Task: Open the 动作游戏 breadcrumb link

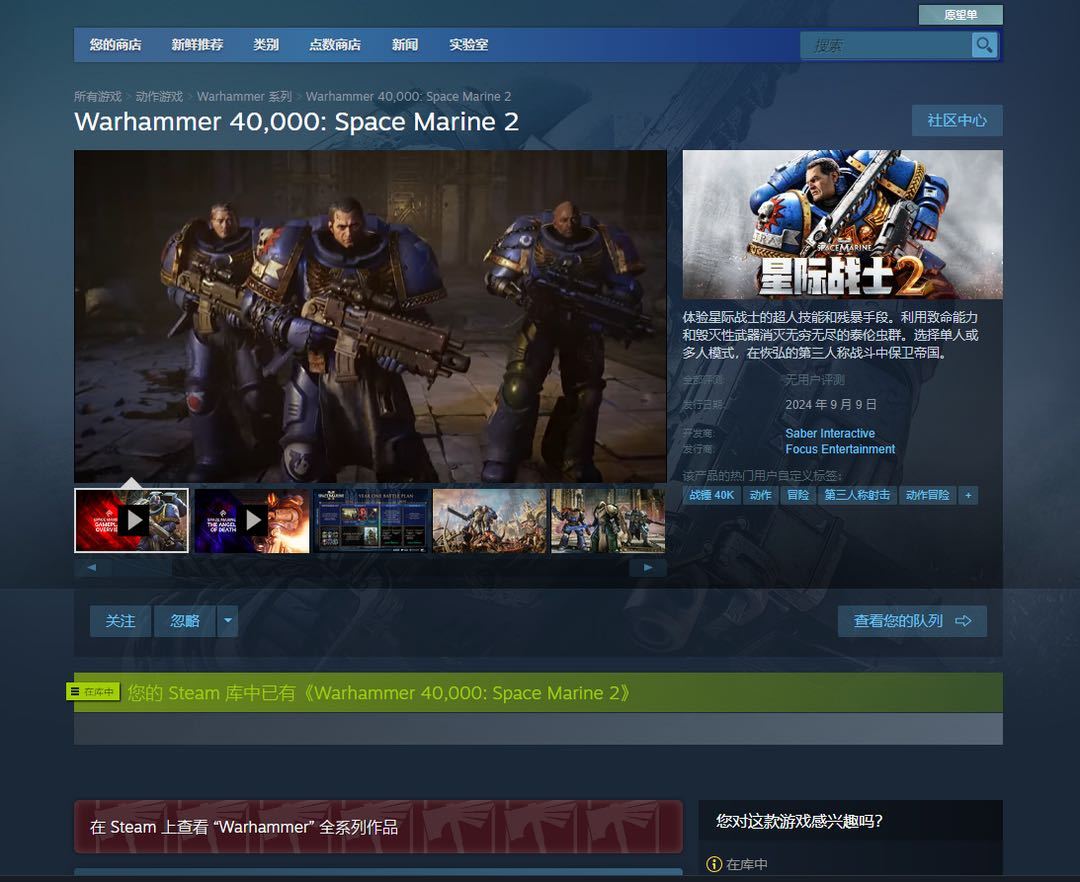Action: (x=159, y=96)
